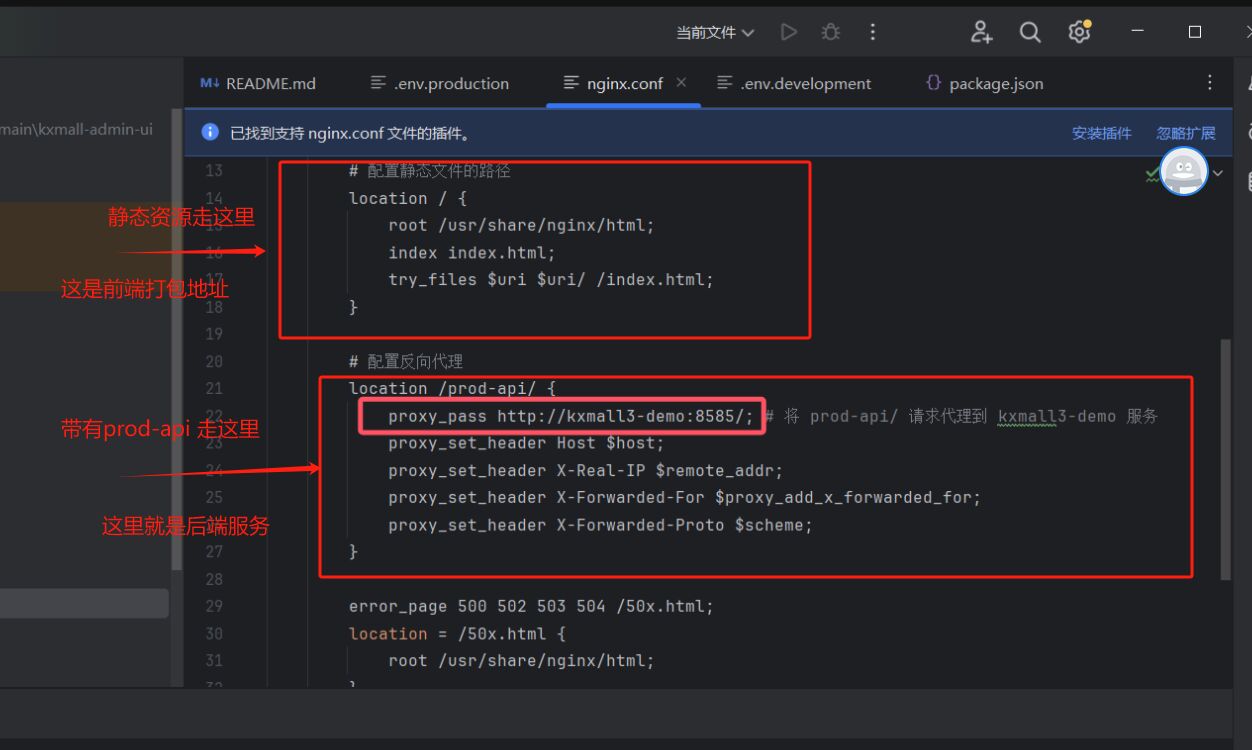Open the .env.production tab

tap(440, 84)
